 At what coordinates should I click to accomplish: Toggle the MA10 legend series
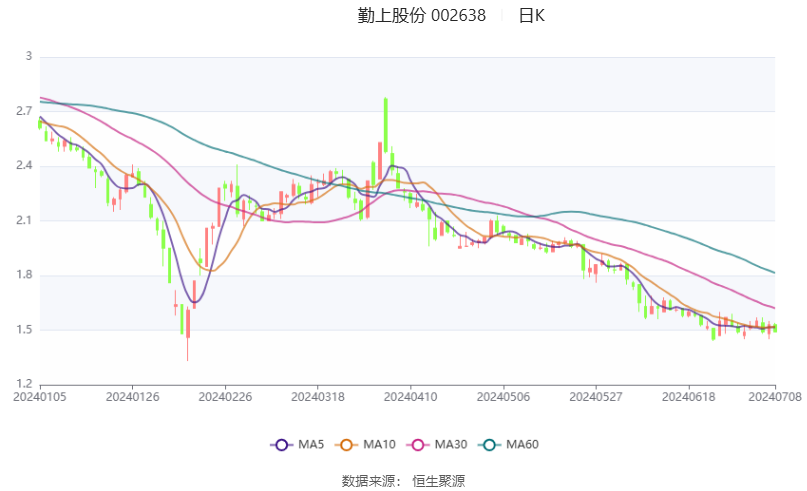365,445
